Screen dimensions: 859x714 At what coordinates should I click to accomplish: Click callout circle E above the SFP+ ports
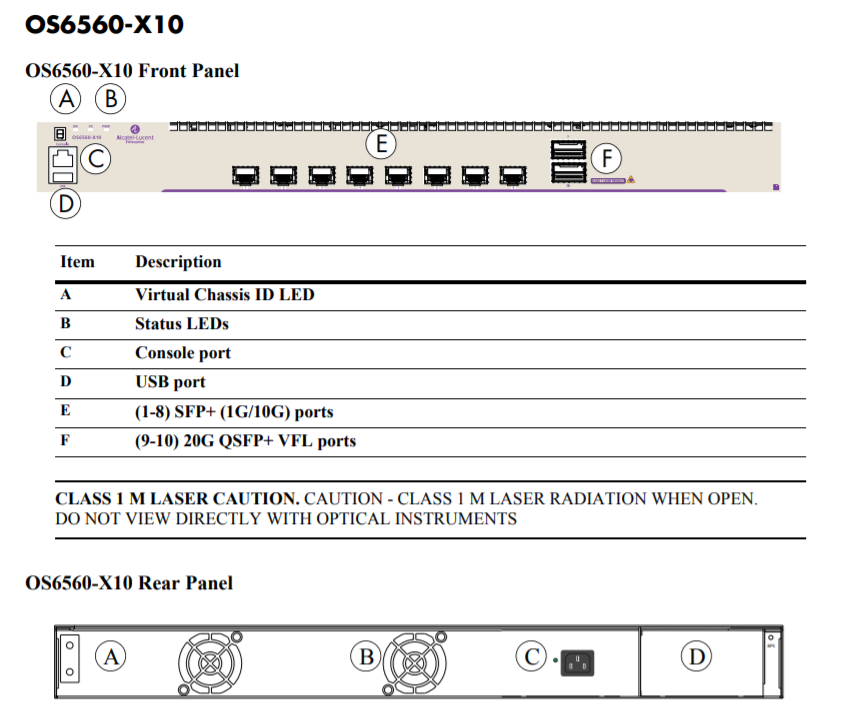(x=381, y=144)
